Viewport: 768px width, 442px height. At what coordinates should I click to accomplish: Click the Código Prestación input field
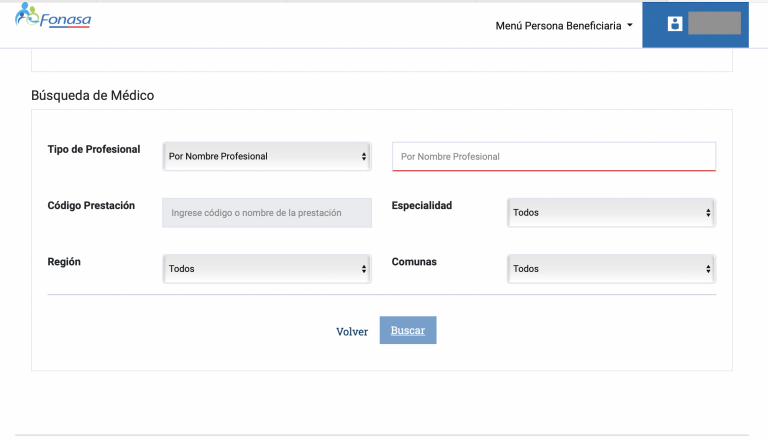click(266, 212)
